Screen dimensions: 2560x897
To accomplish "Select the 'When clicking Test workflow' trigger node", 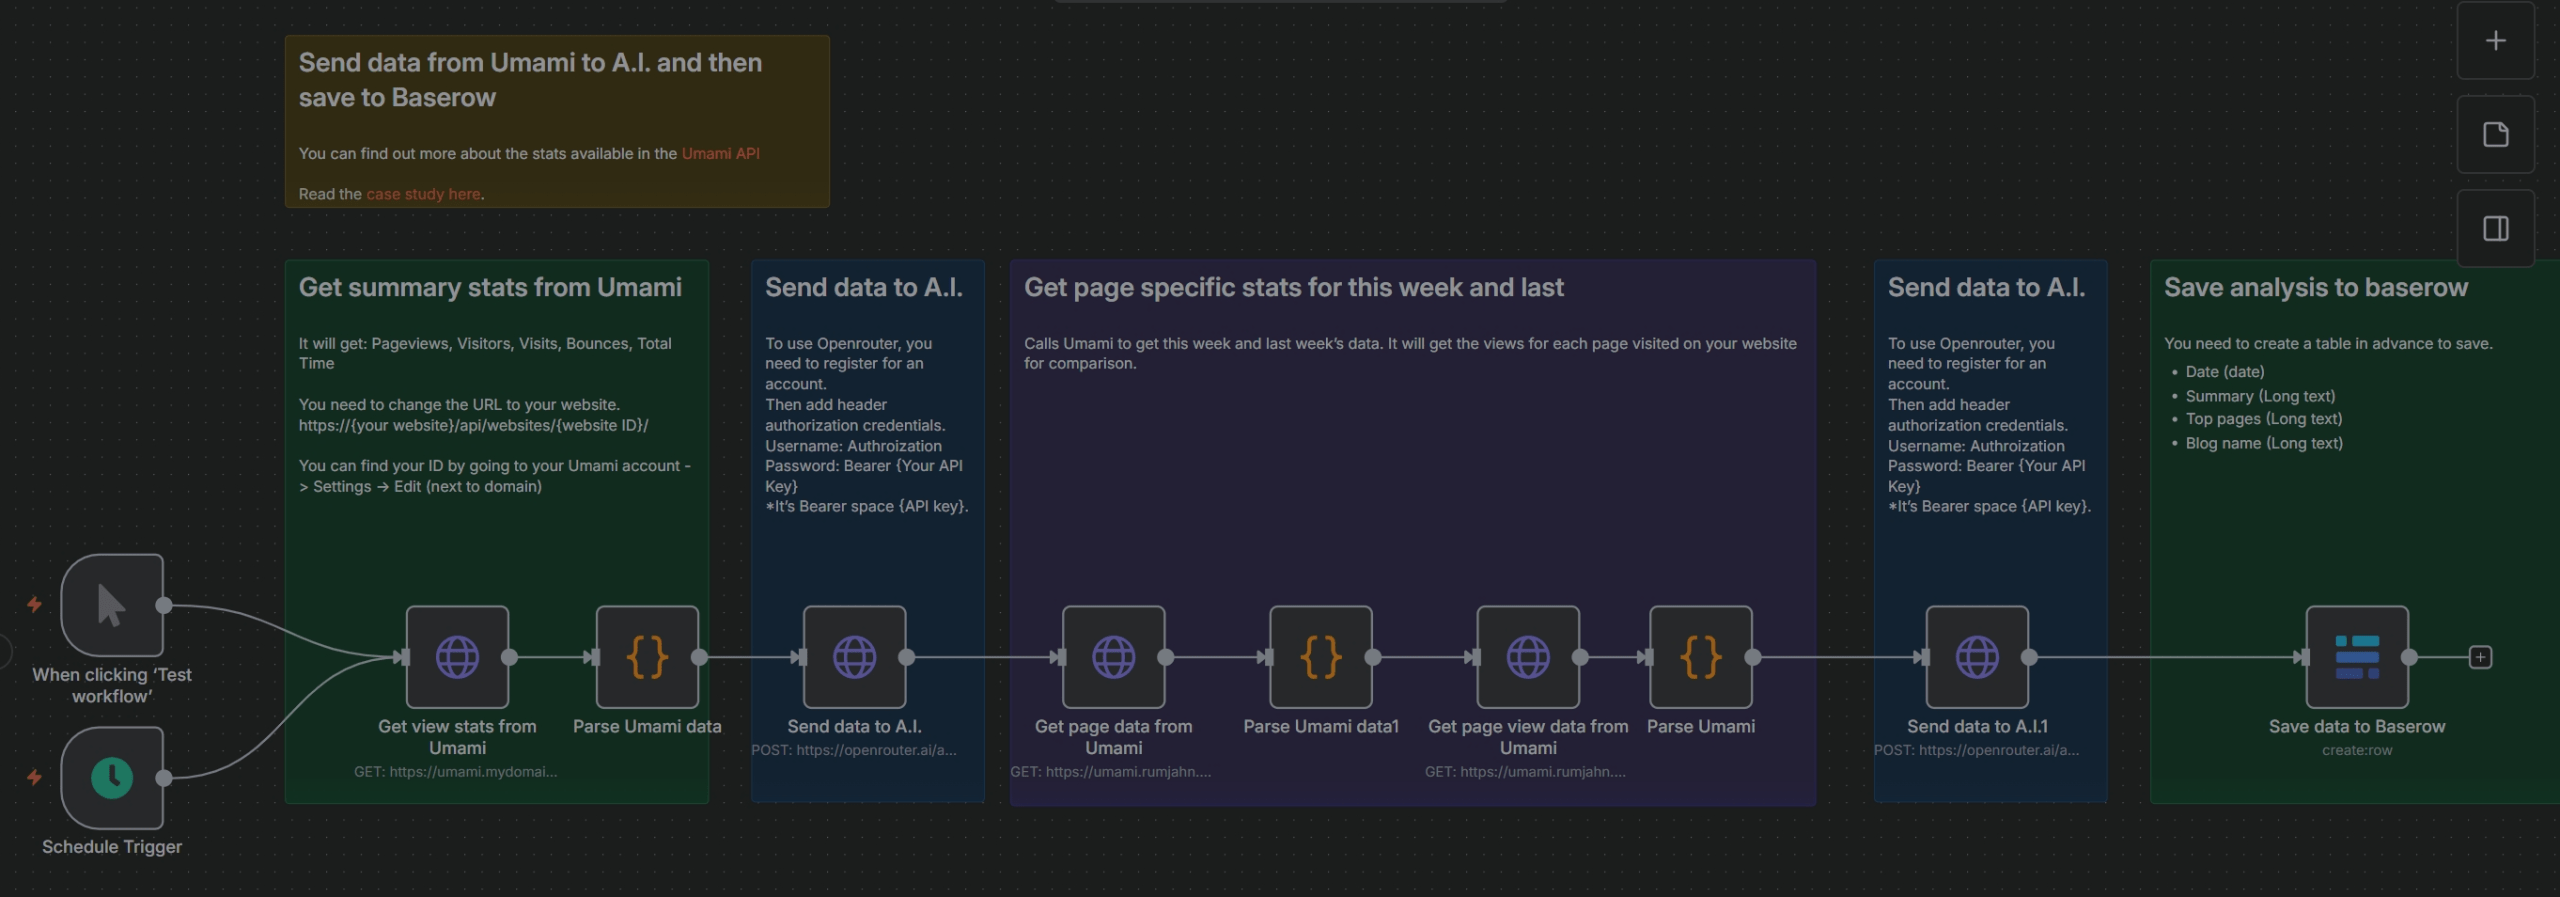I will (x=112, y=605).
